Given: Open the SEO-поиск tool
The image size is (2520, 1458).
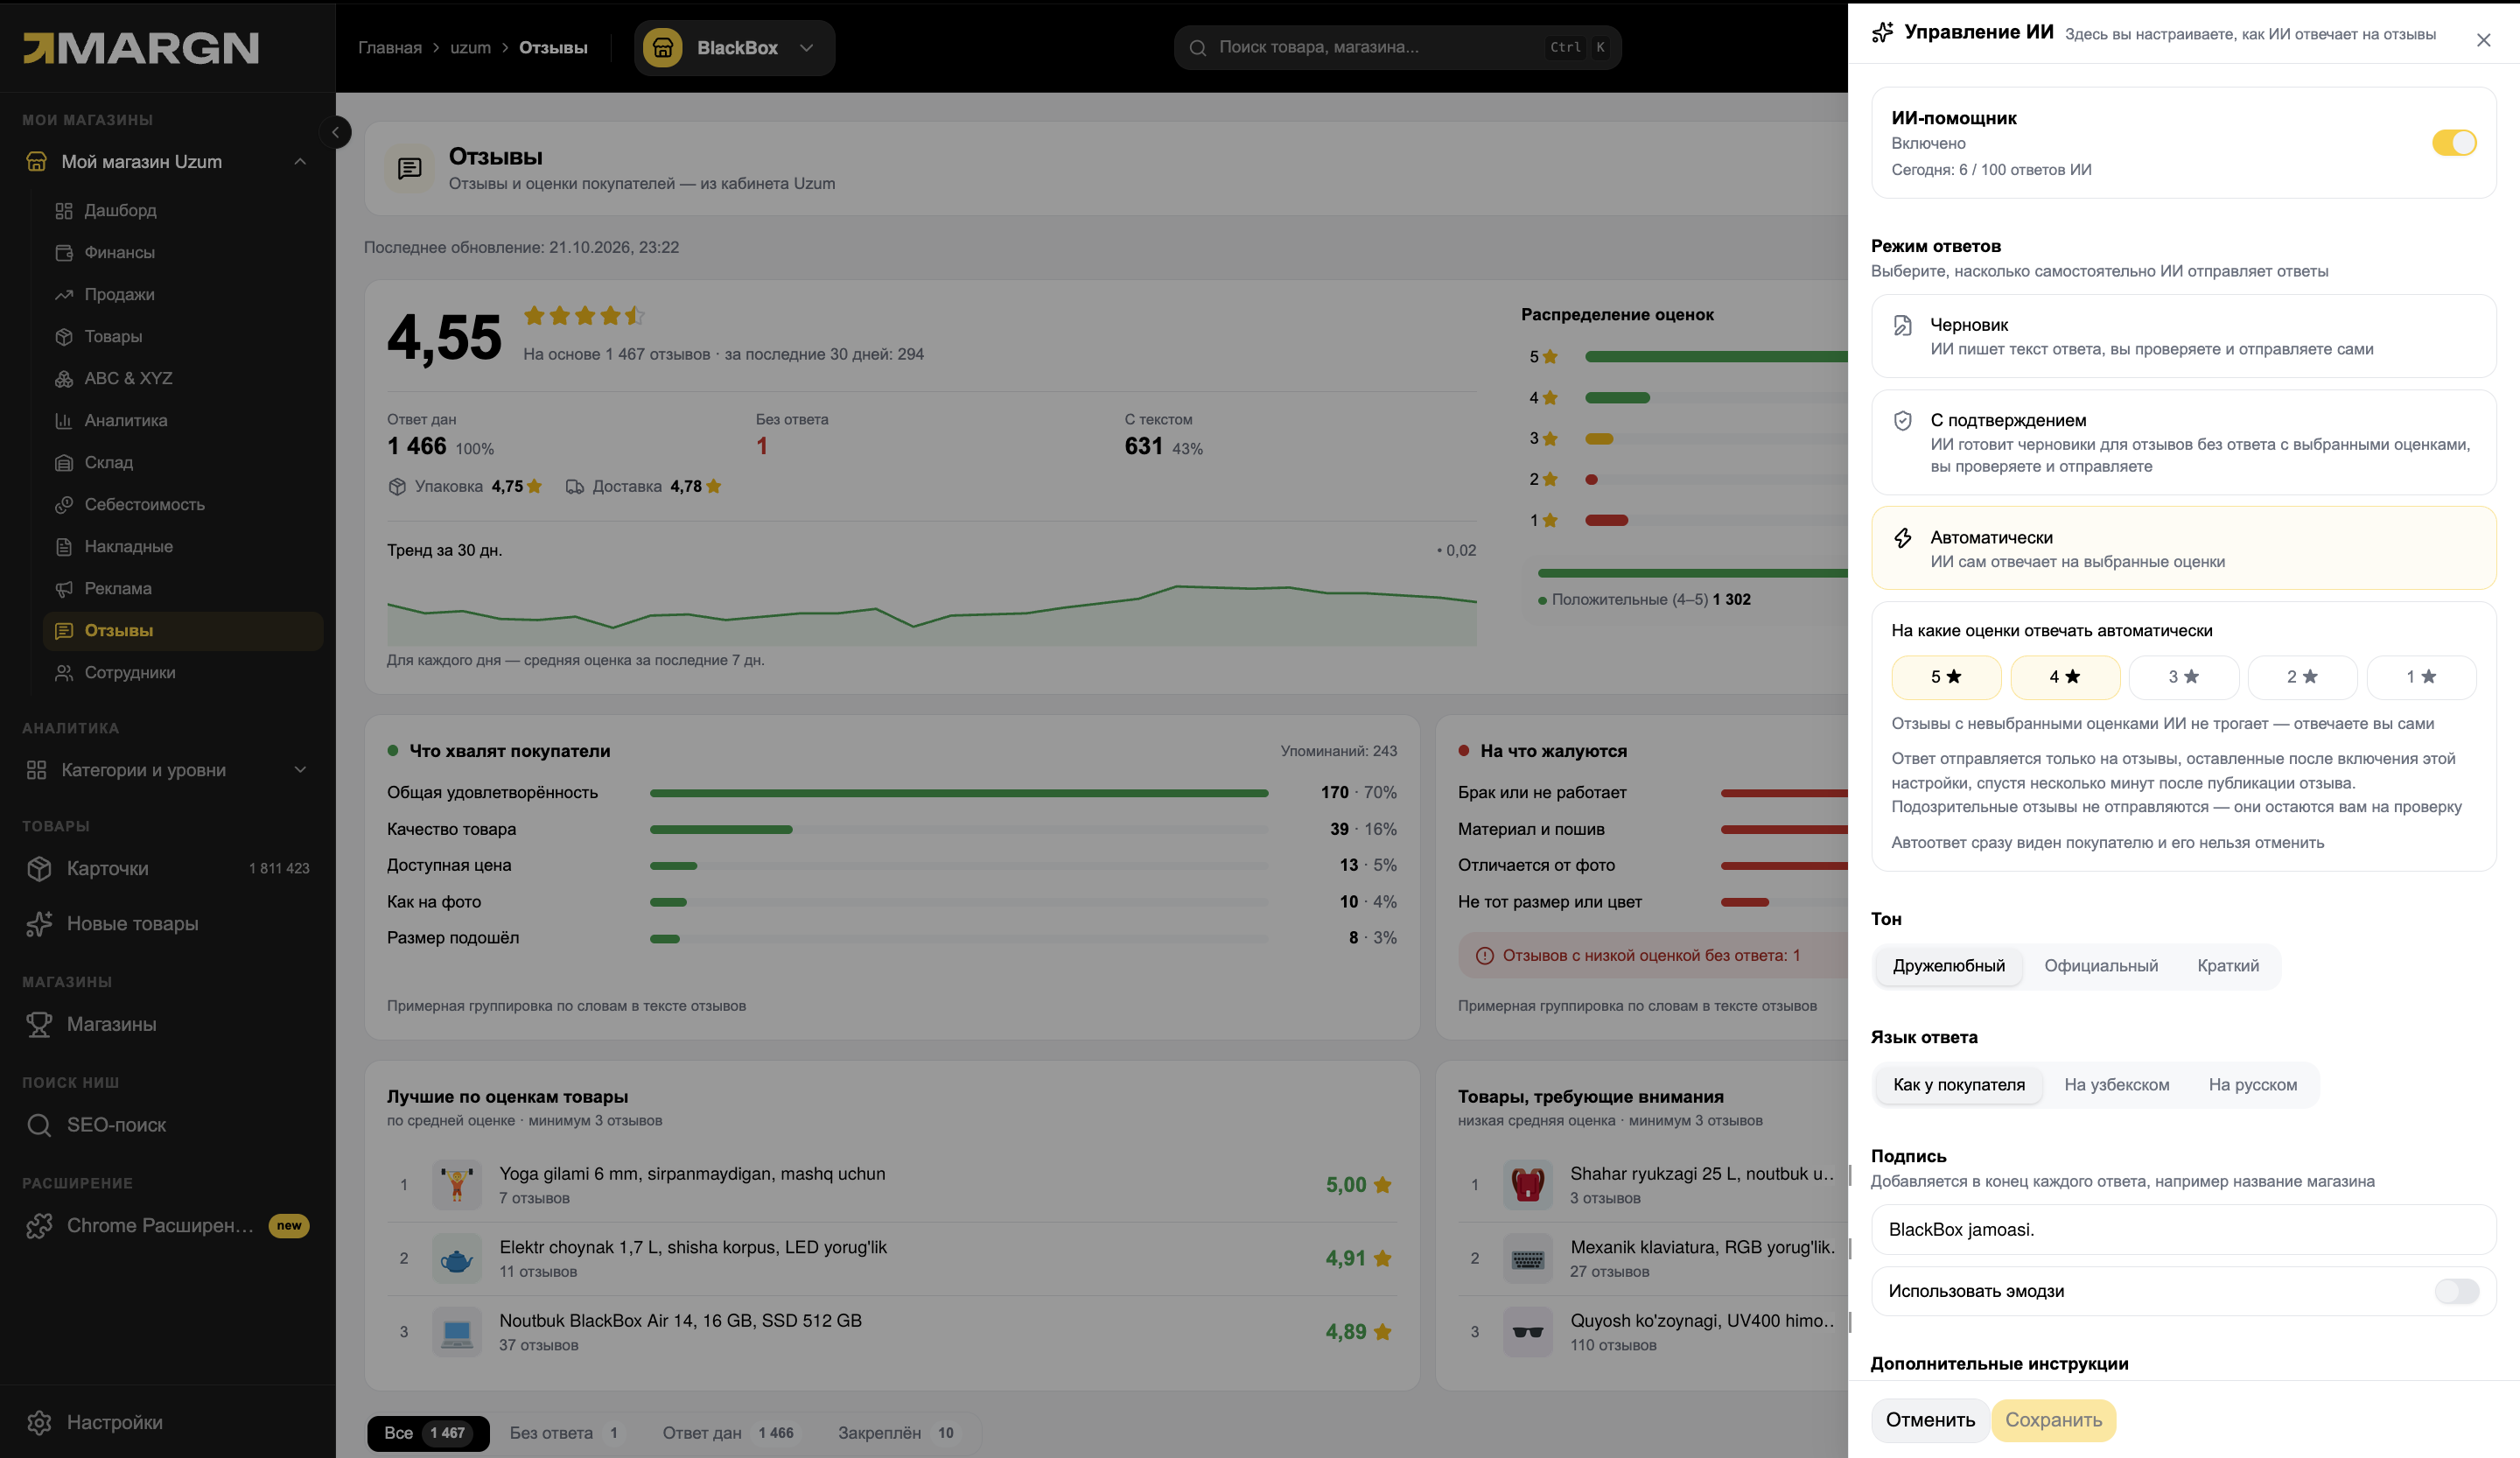Looking at the screenshot, I should 167,1125.
